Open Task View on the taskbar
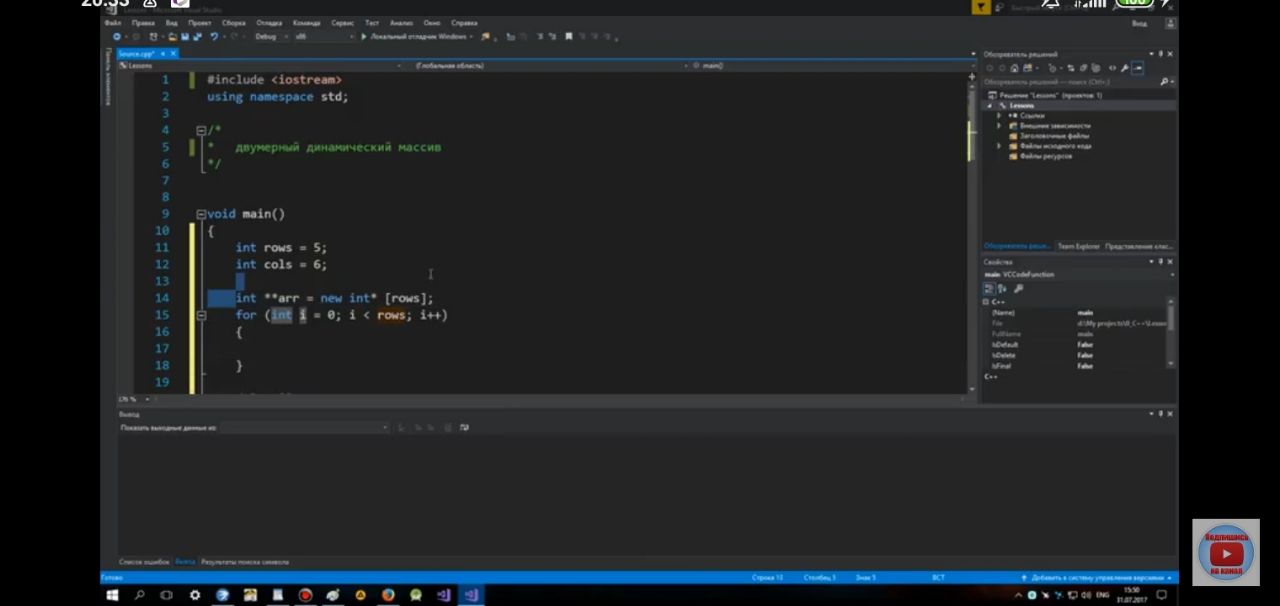The image size is (1280, 606). (x=166, y=595)
